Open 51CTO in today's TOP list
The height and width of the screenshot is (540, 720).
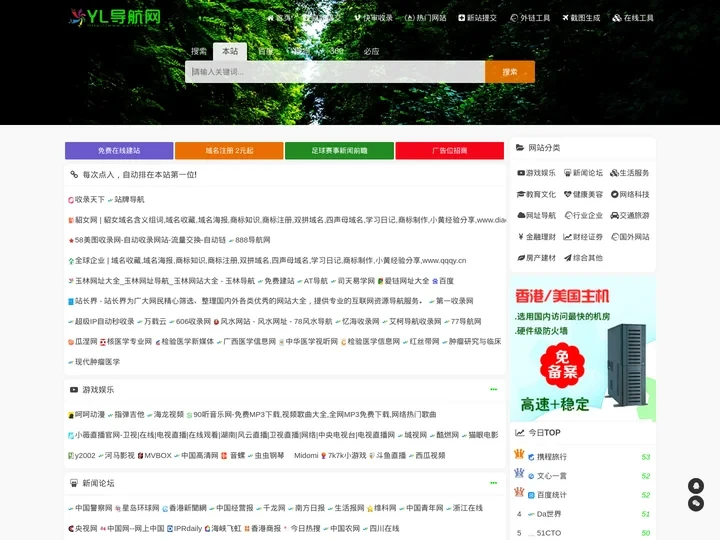(x=549, y=533)
